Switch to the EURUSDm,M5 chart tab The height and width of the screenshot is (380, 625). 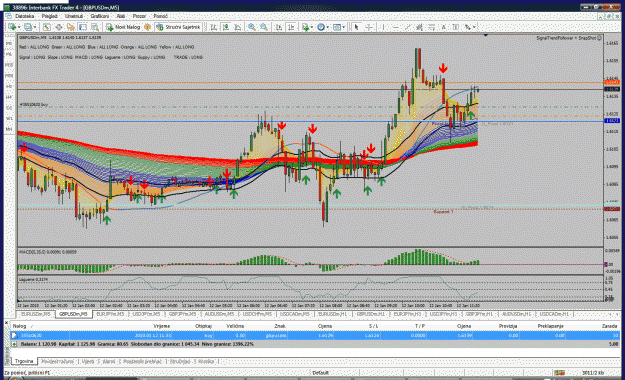[x=35, y=314]
